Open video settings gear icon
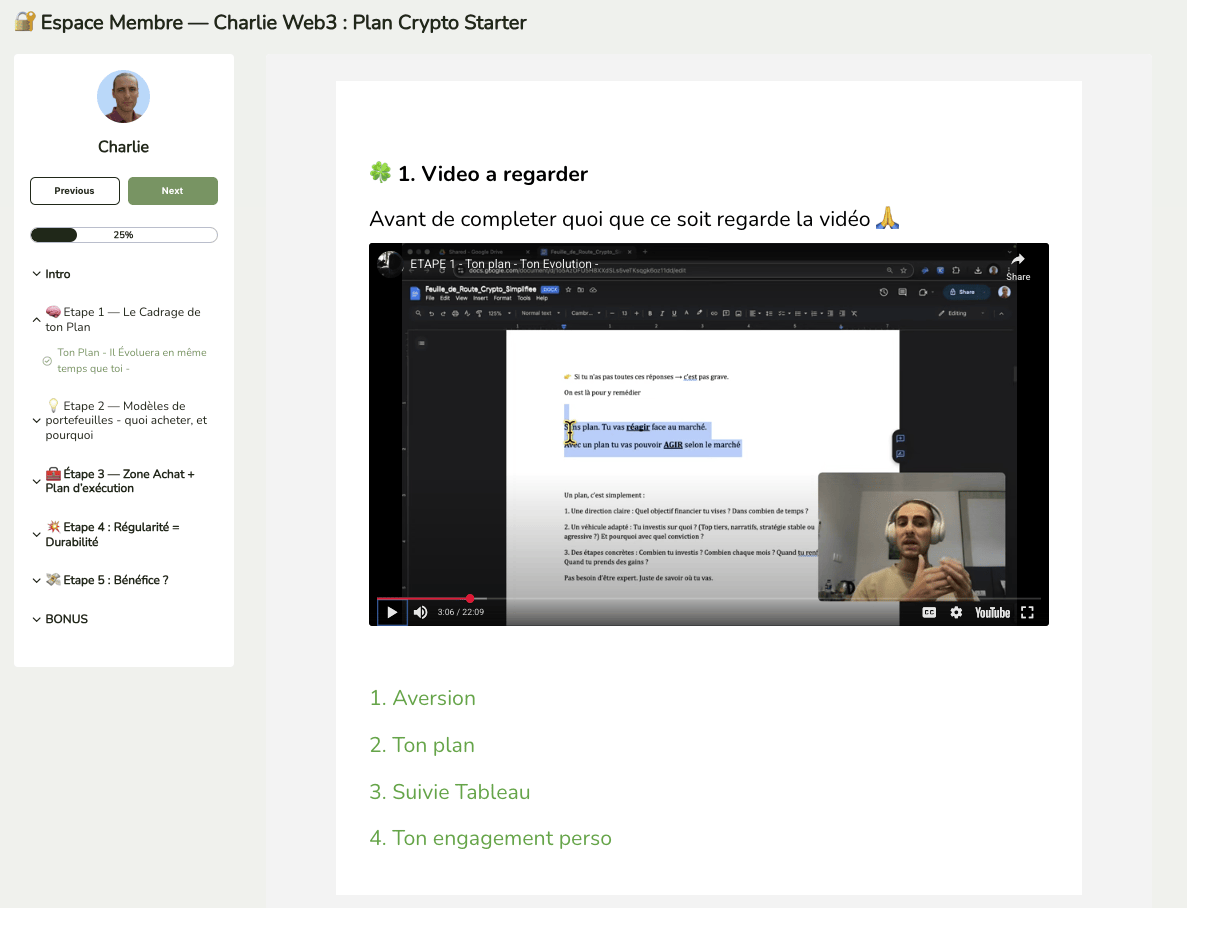This screenshot has width=1212, height=925. (x=956, y=612)
